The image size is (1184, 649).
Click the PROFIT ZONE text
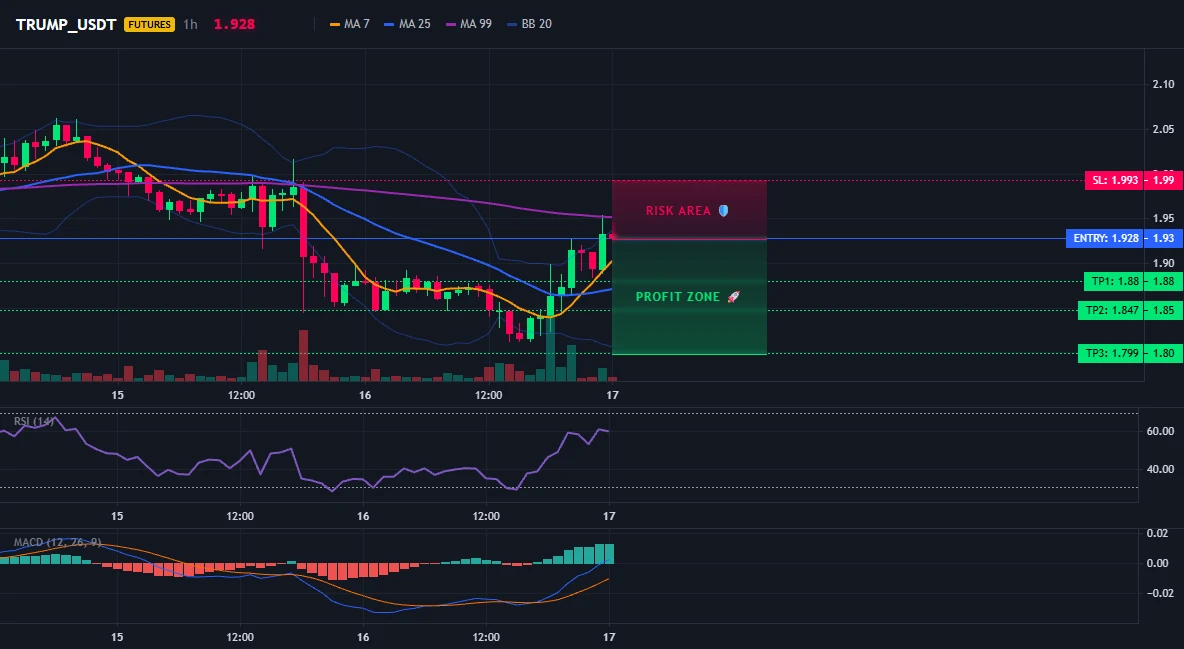678,297
